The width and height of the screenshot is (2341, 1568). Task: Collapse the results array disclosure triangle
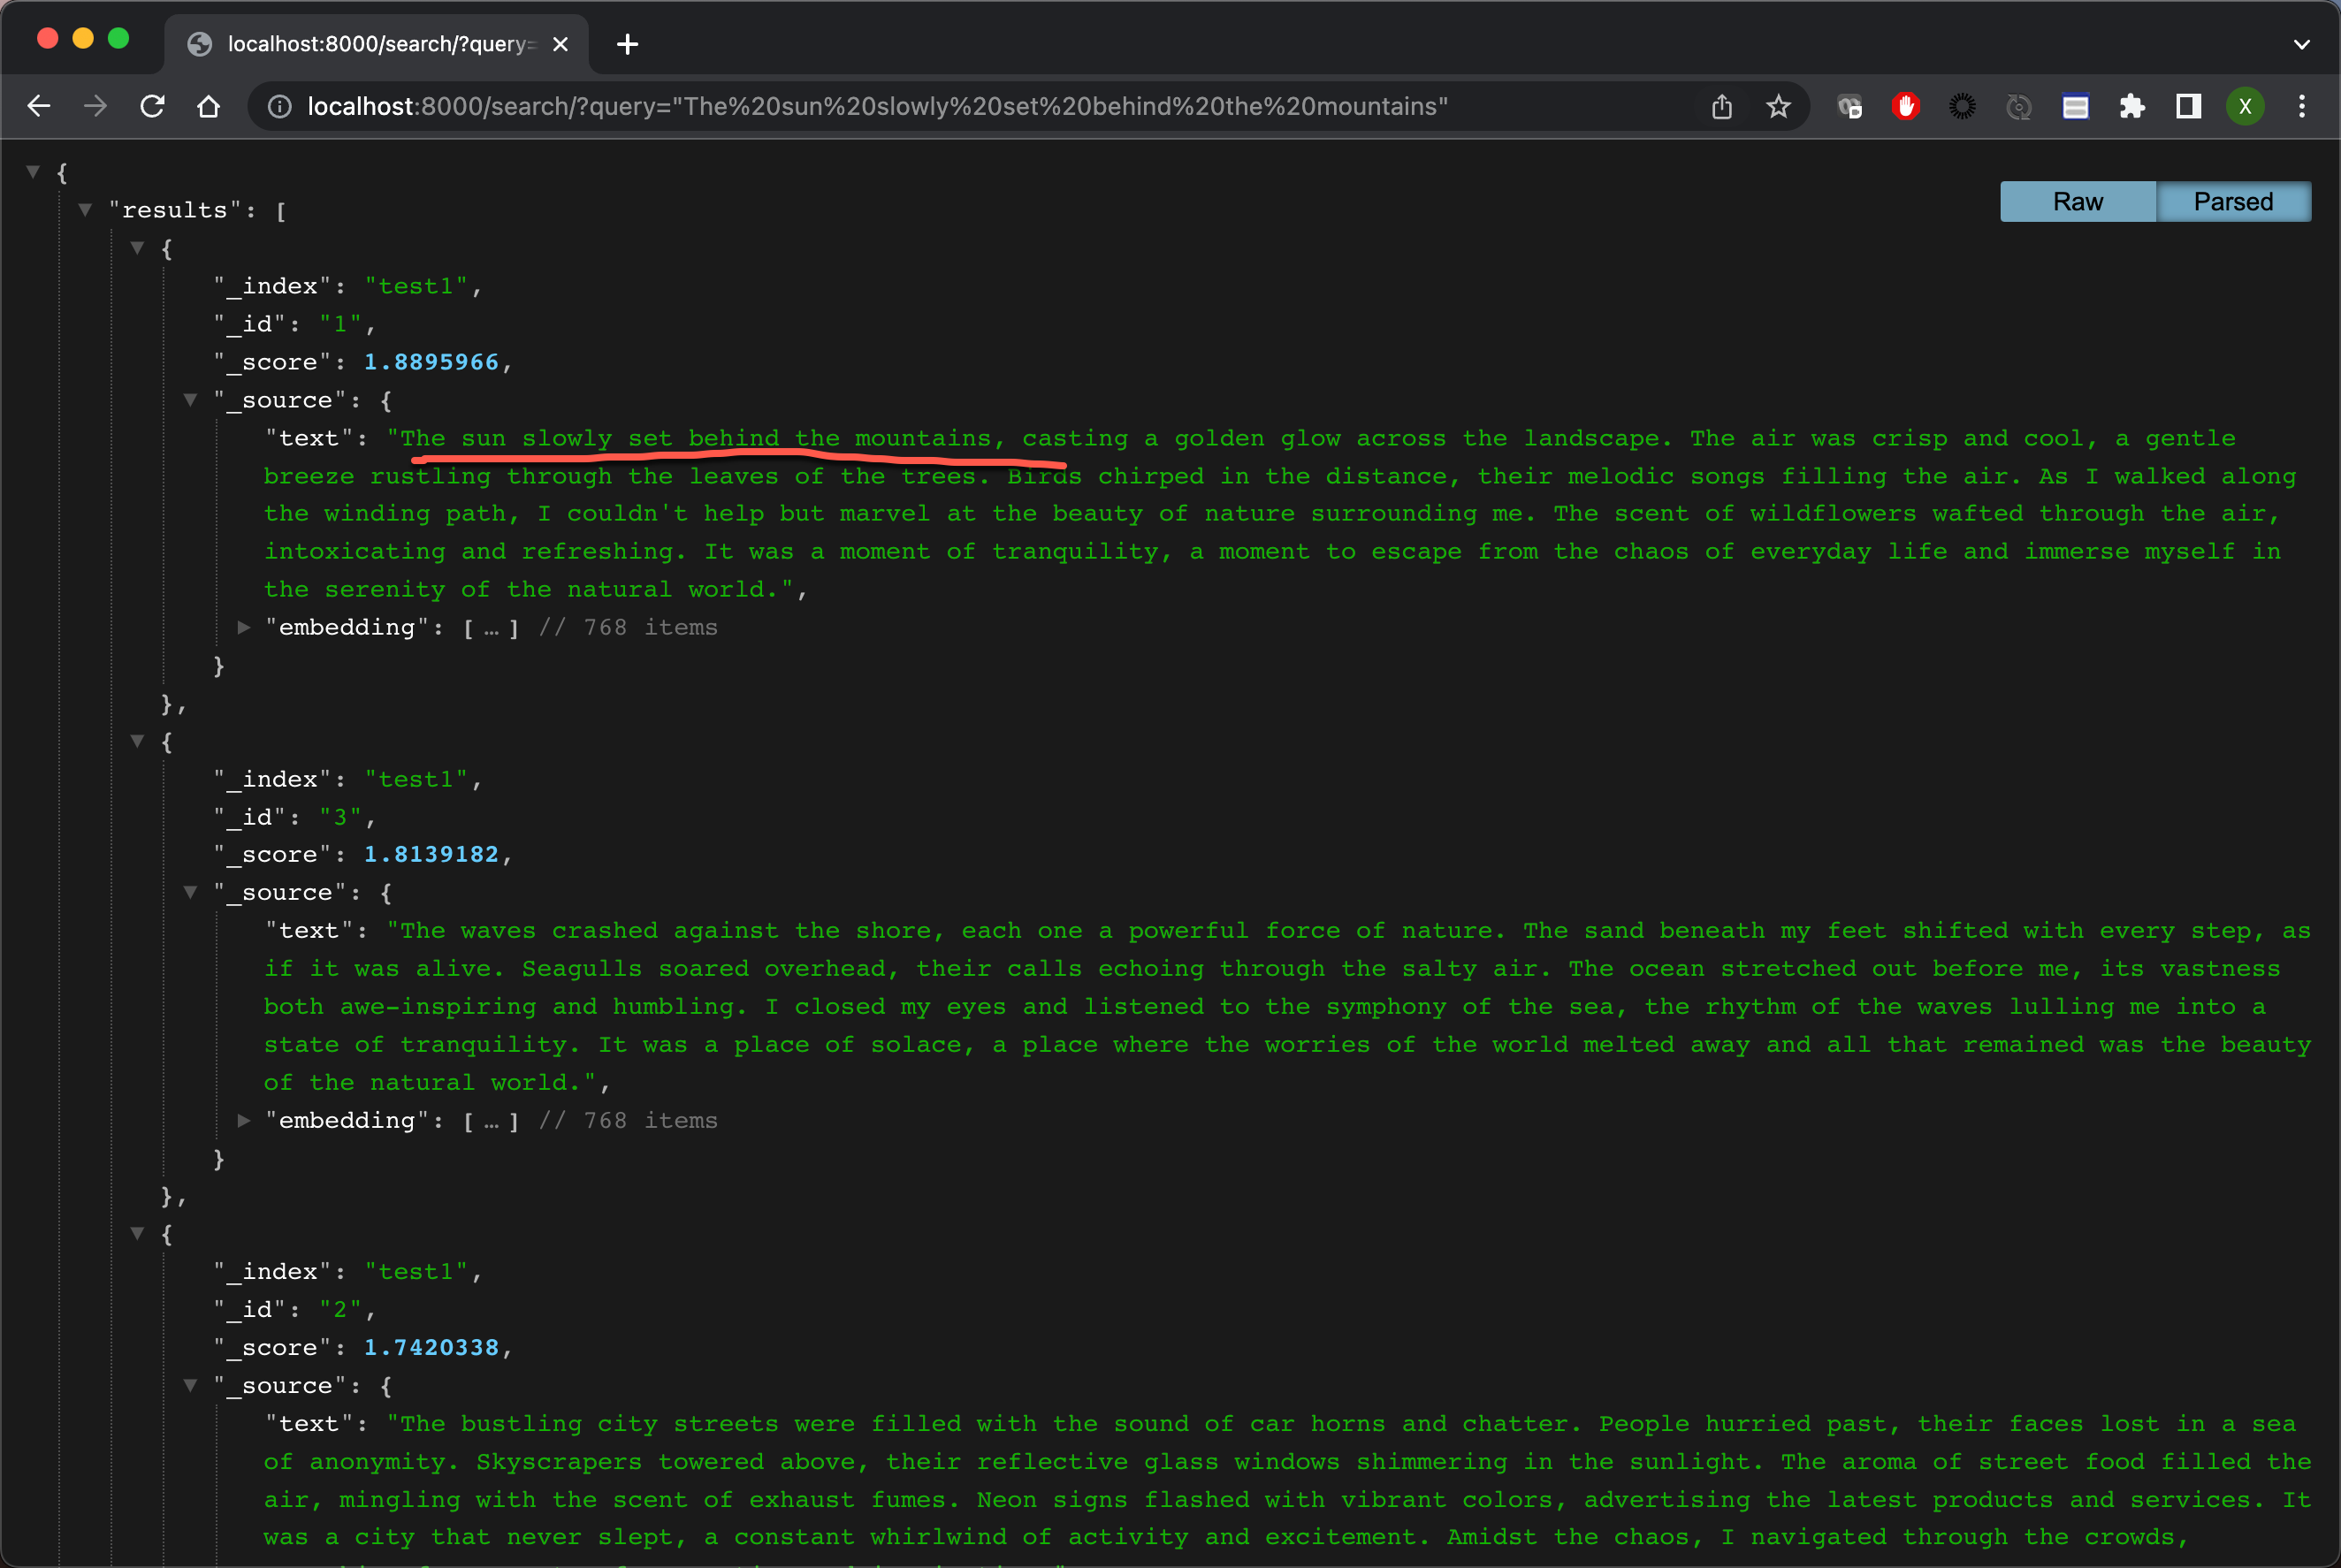(x=86, y=209)
